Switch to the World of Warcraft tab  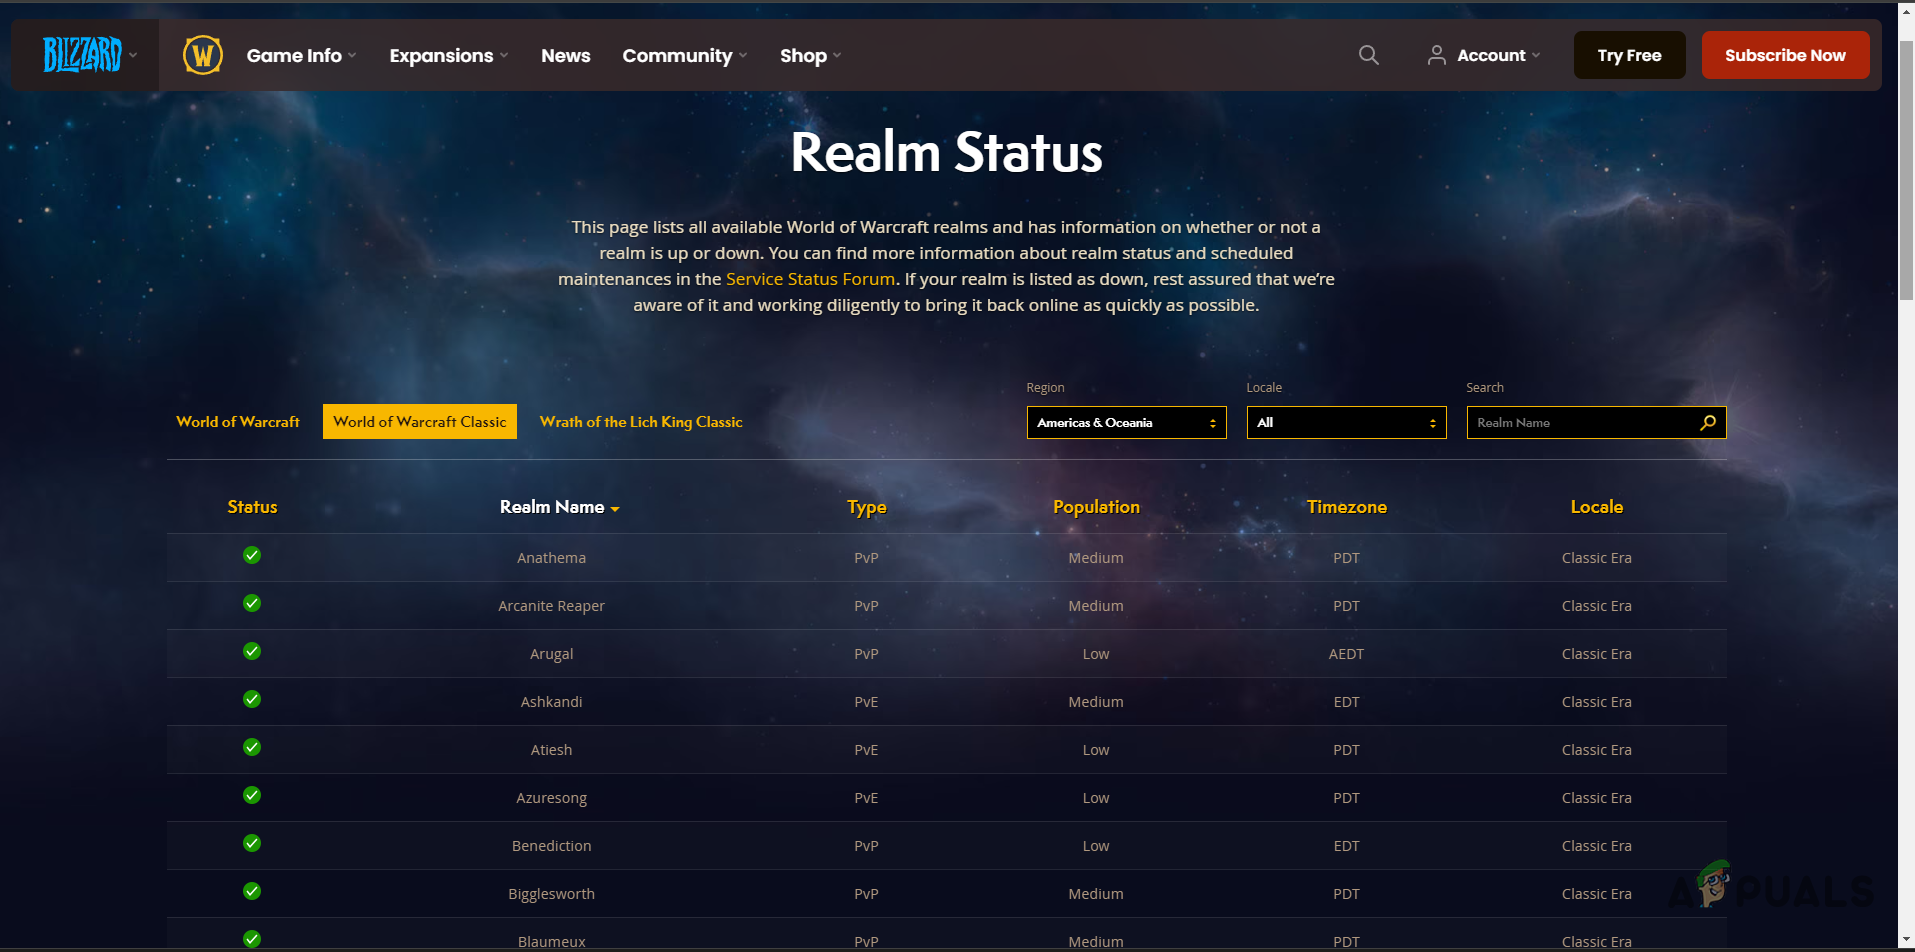click(237, 421)
